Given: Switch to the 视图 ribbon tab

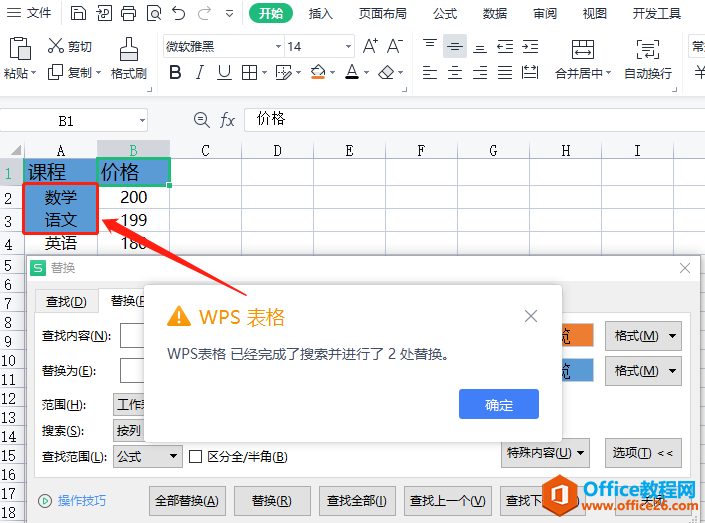Looking at the screenshot, I should (x=594, y=14).
